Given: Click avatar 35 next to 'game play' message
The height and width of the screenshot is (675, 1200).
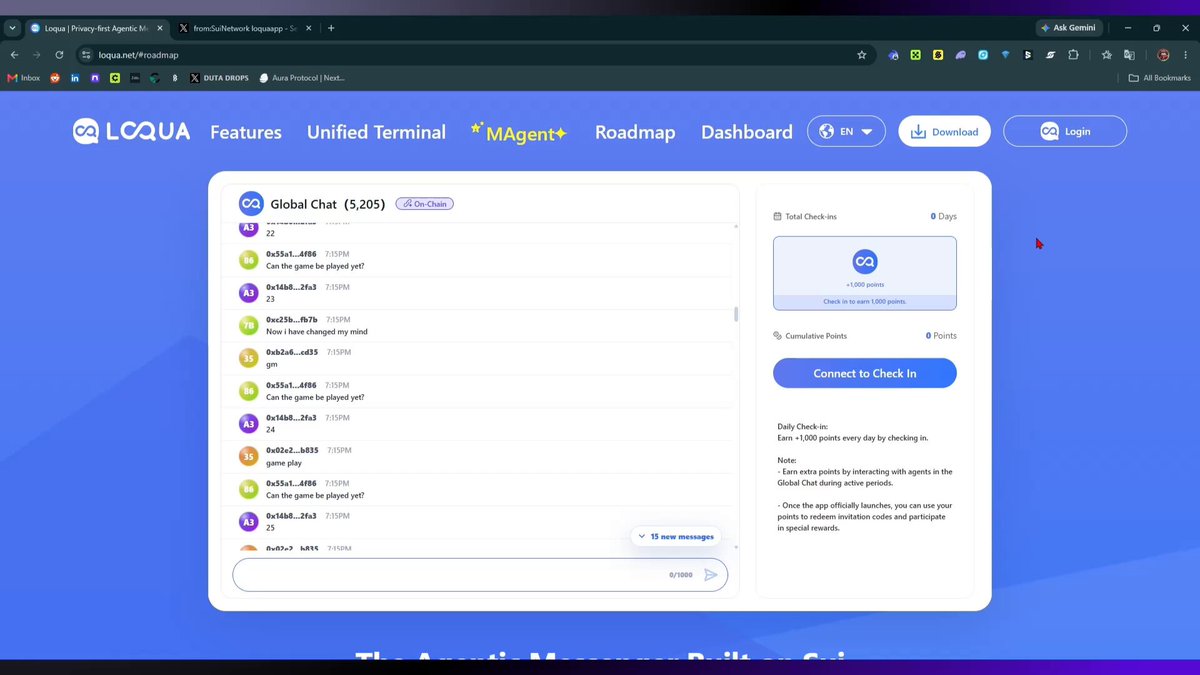Looking at the screenshot, I should [x=249, y=457].
